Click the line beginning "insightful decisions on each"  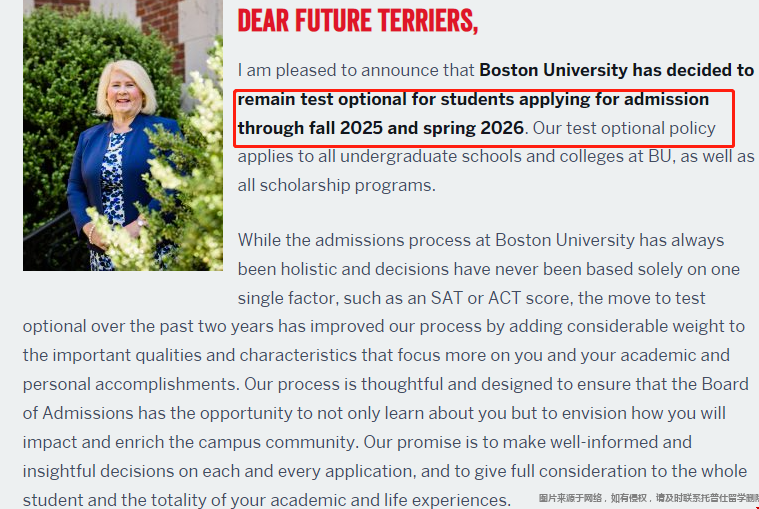(x=385, y=471)
